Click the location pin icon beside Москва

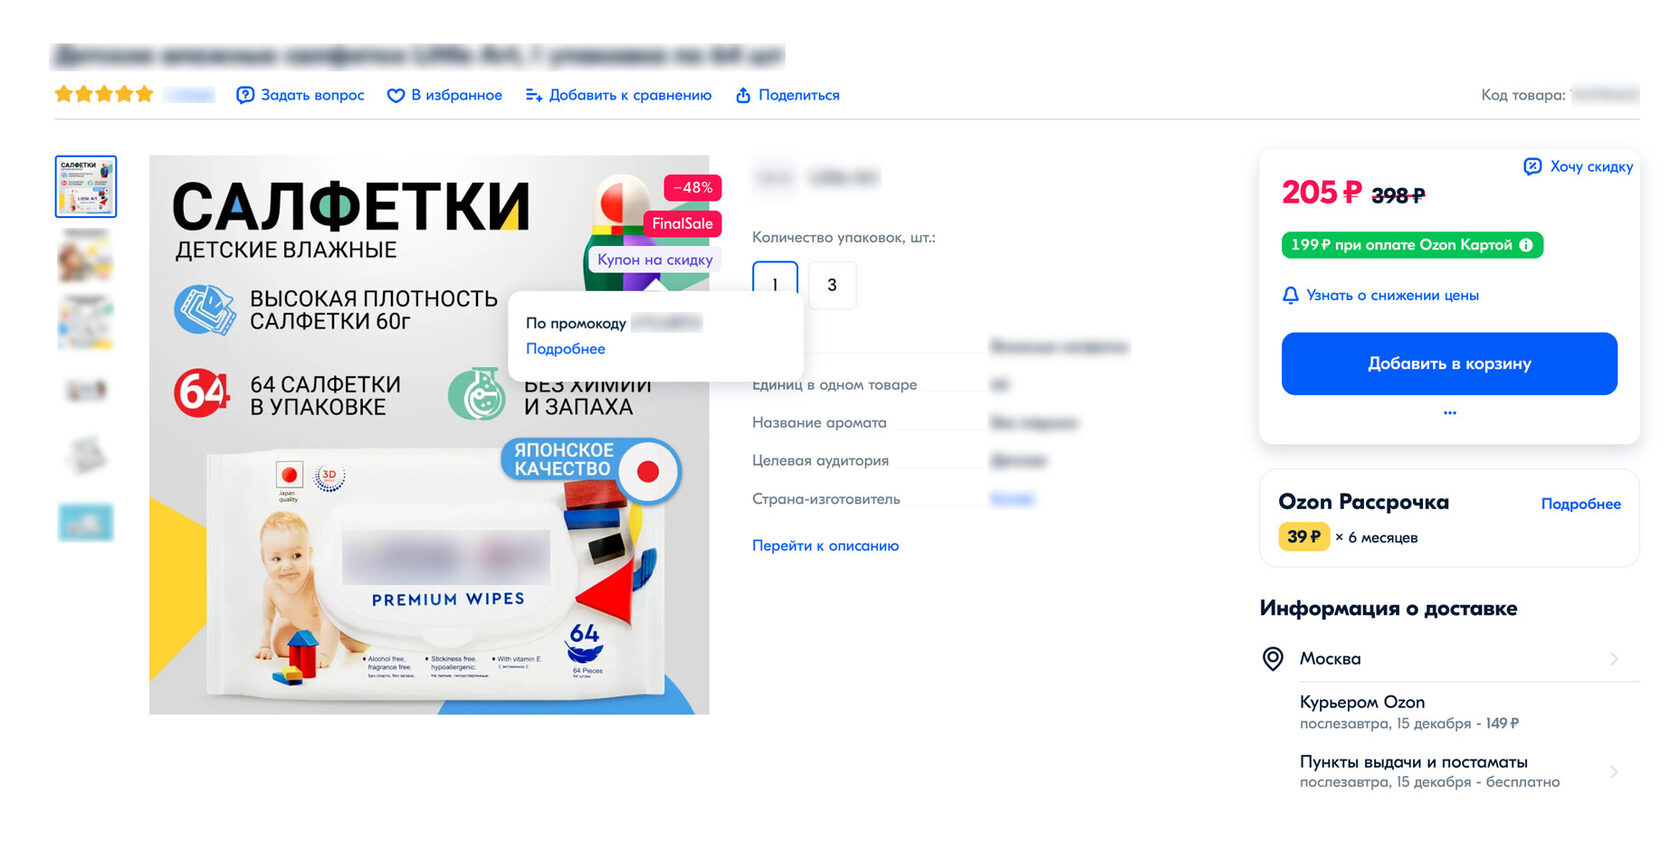pyautogui.click(x=1273, y=658)
